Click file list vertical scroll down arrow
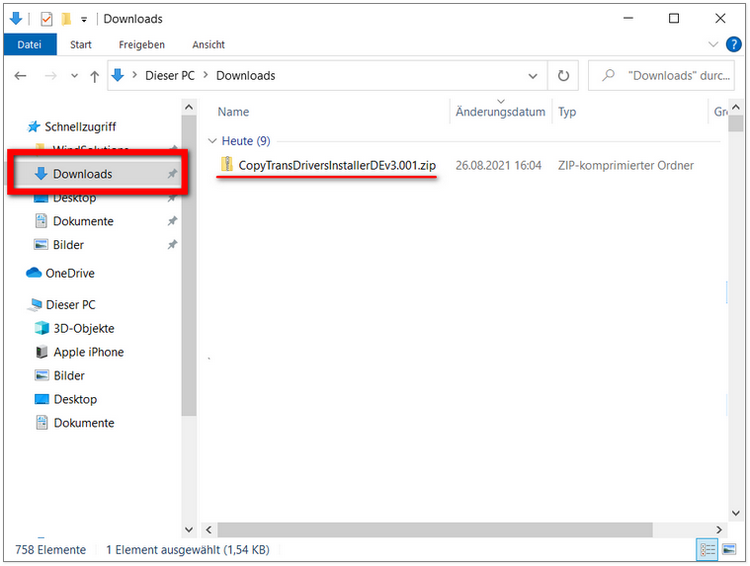 tap(736, 513)
